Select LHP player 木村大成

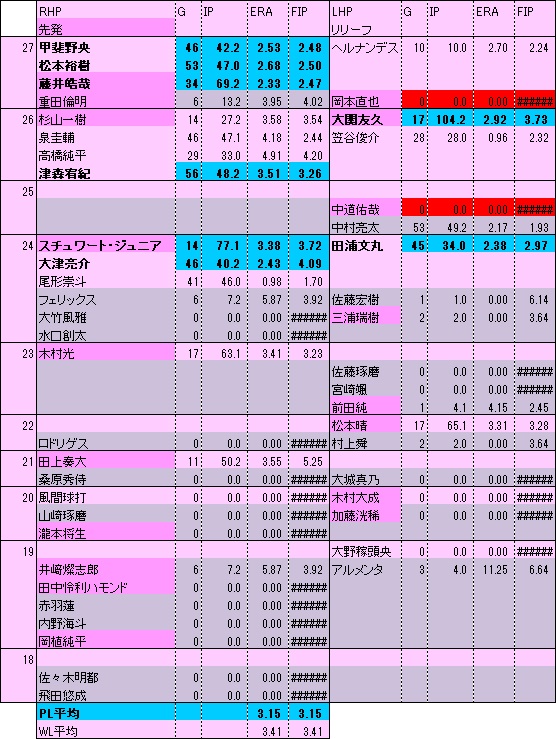(x=365, y=497)
